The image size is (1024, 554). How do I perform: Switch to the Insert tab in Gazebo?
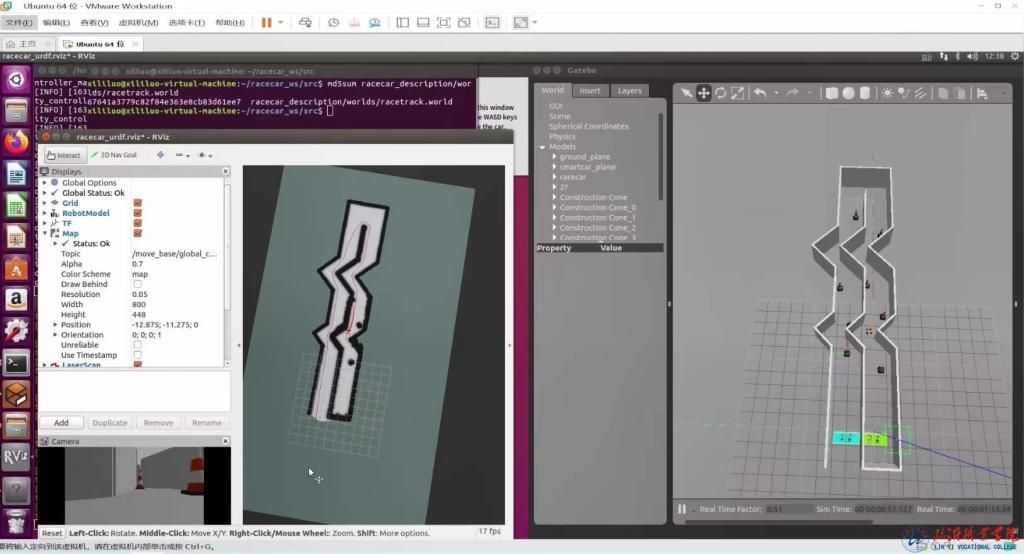click(590, 91)
